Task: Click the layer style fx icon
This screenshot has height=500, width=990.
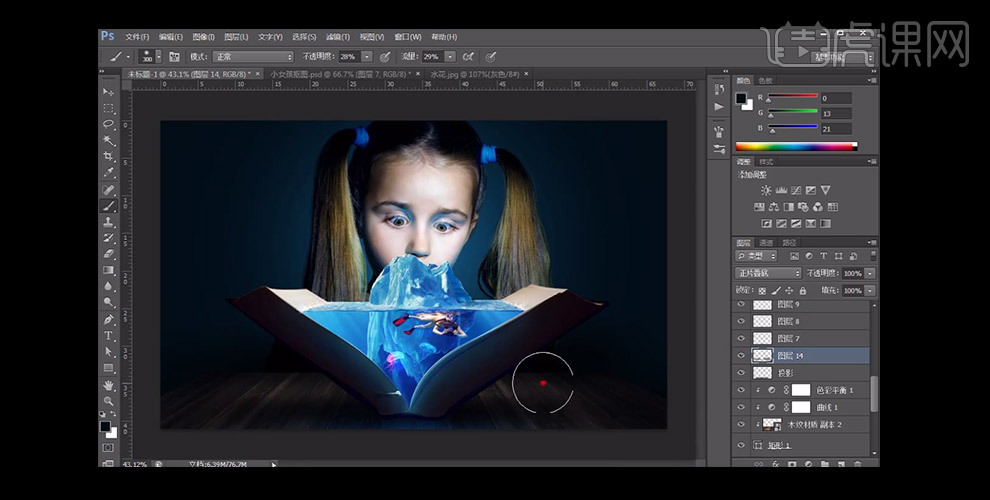Action: coord(775,464)
